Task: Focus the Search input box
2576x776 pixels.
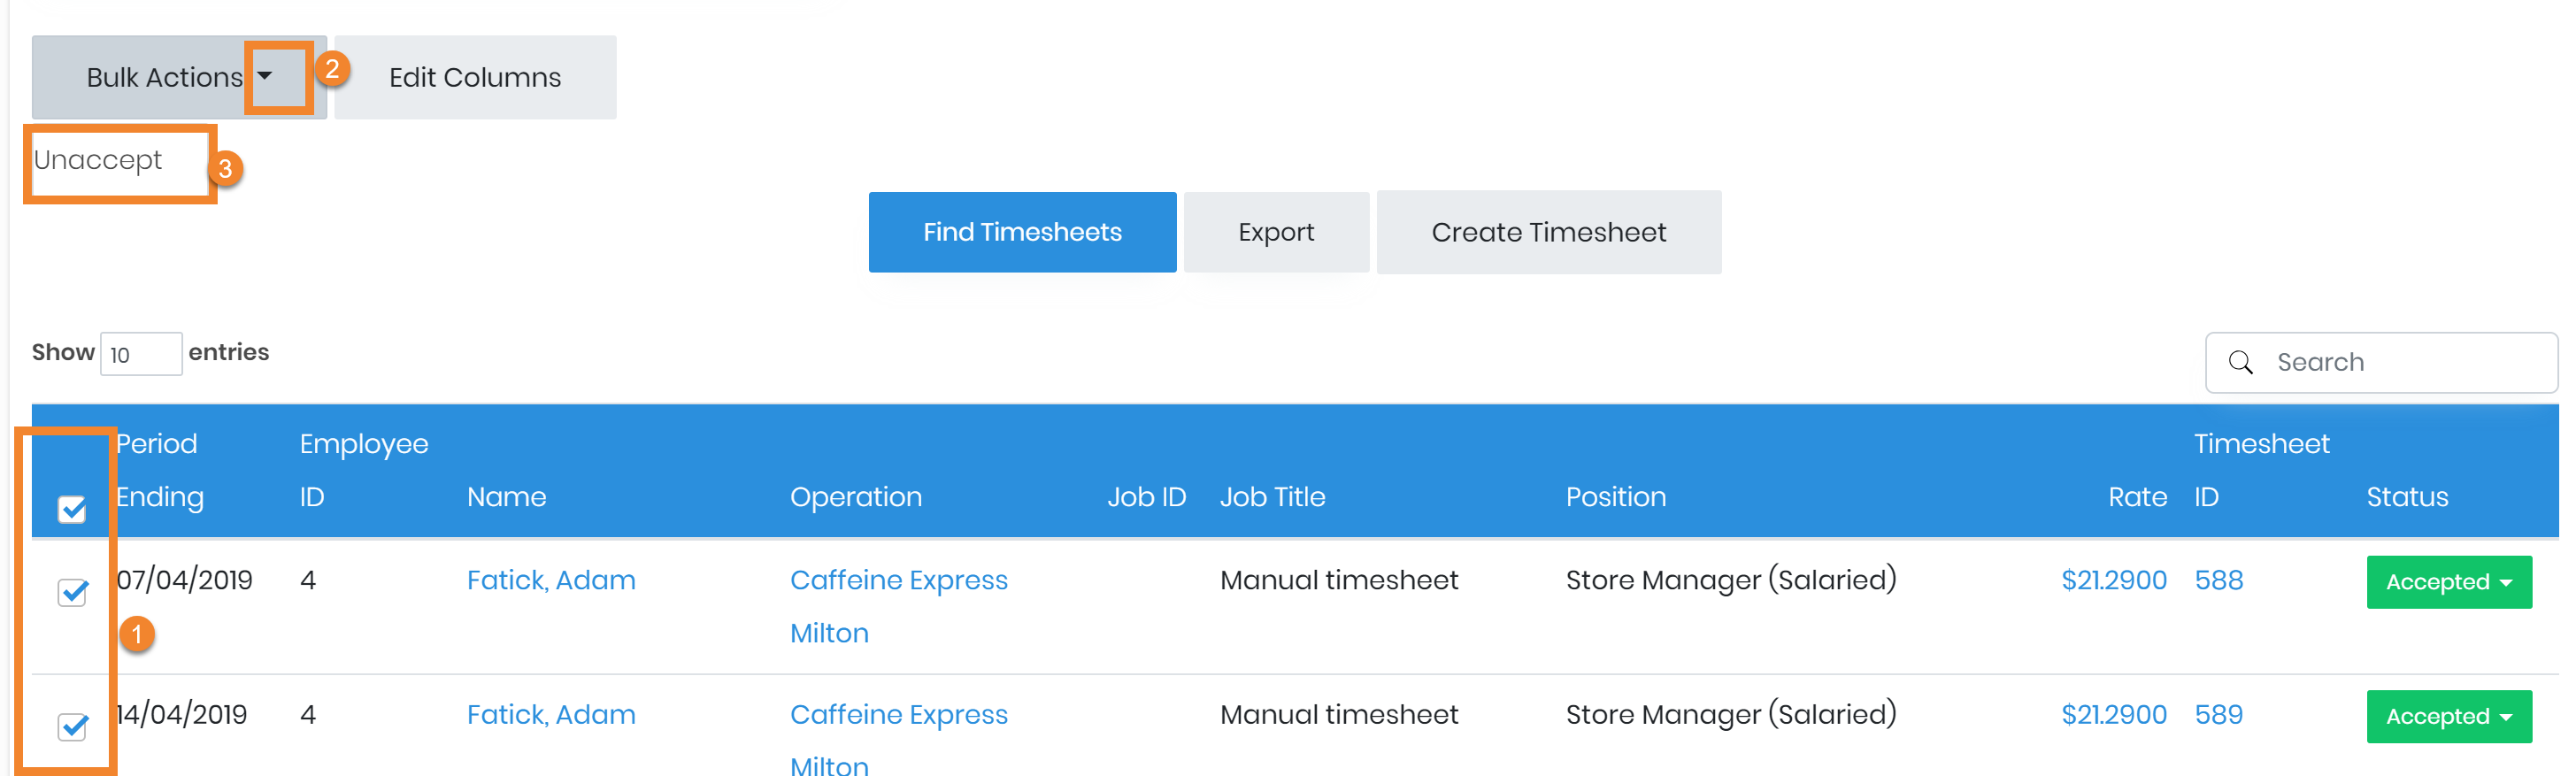Action: pos(2400,362)
